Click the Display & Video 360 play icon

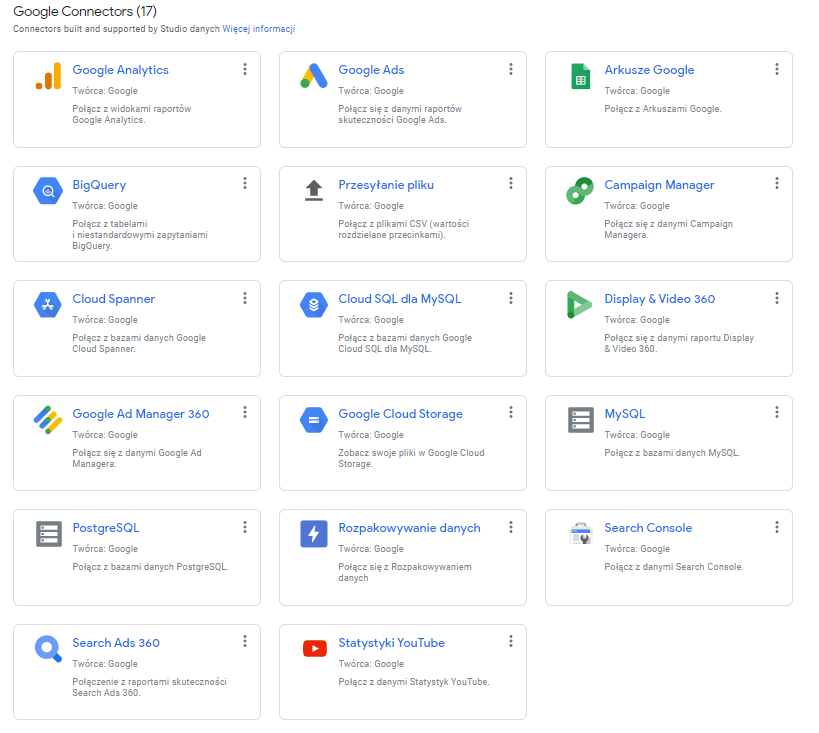[580, 305]
